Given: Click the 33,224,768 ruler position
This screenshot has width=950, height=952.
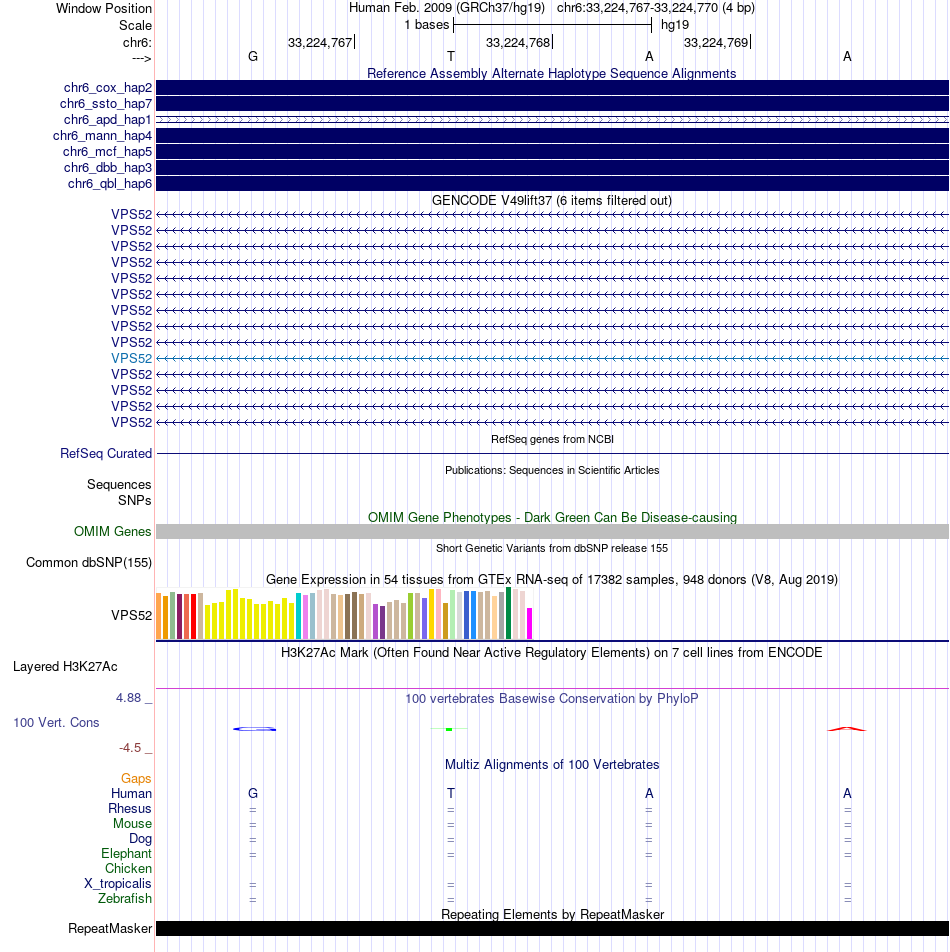Looking at the screenshot, I should click(x=518, y=42).
